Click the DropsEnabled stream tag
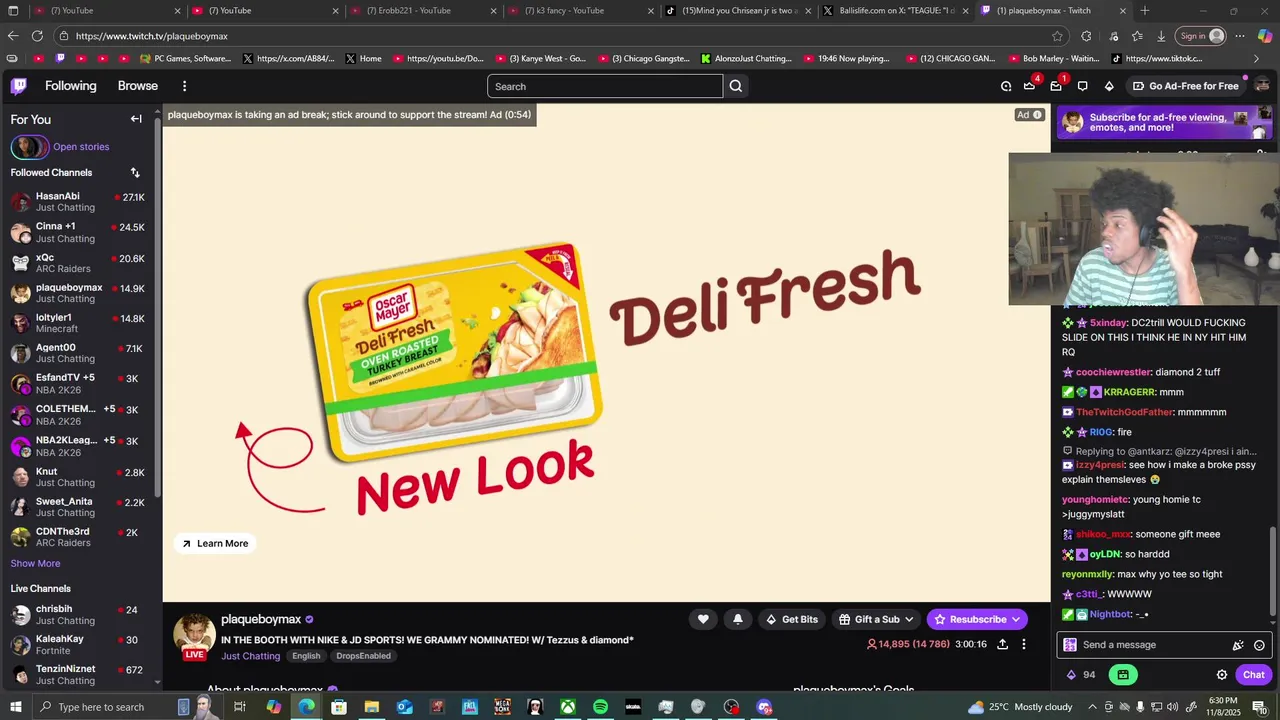Screen dimensions: 1280x720 pyautogui.click(x=363, y=656)
